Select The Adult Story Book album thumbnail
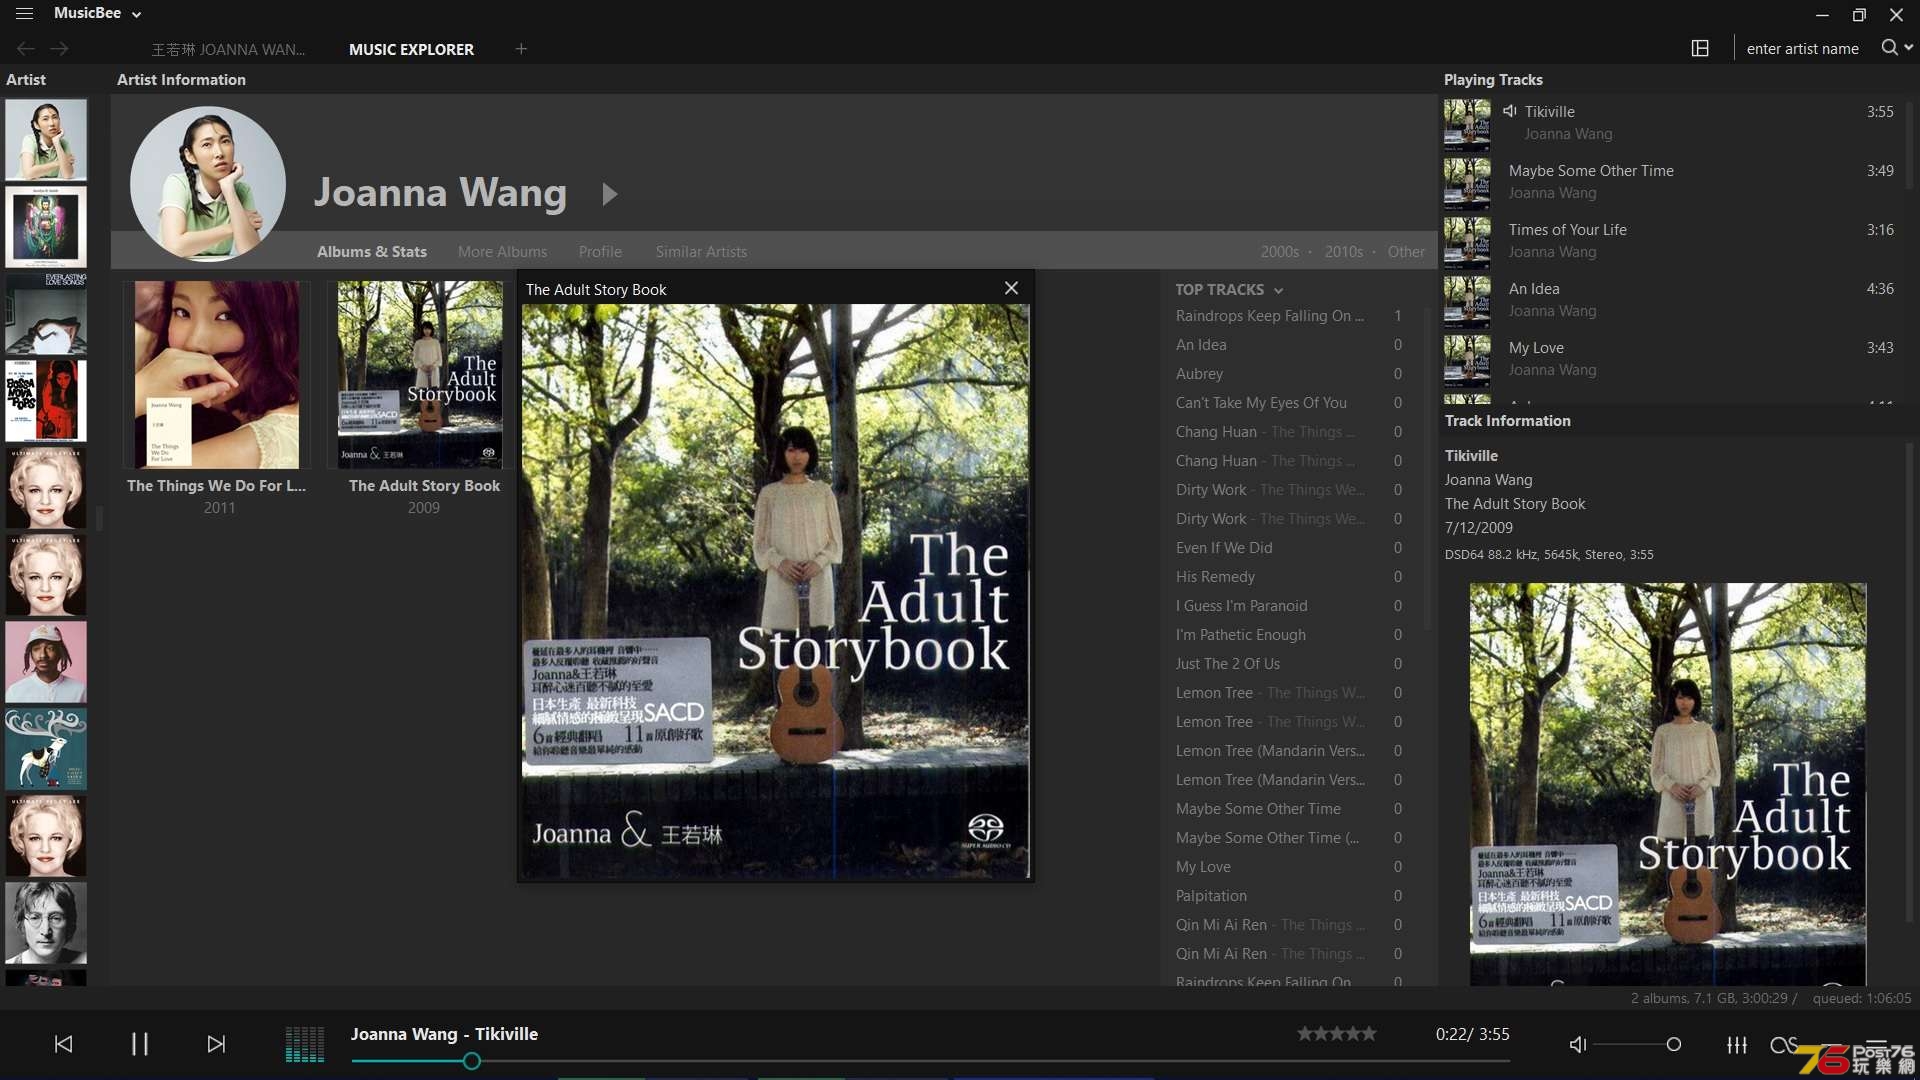This screenshot has width=1920, height=1080. point(420,374)
